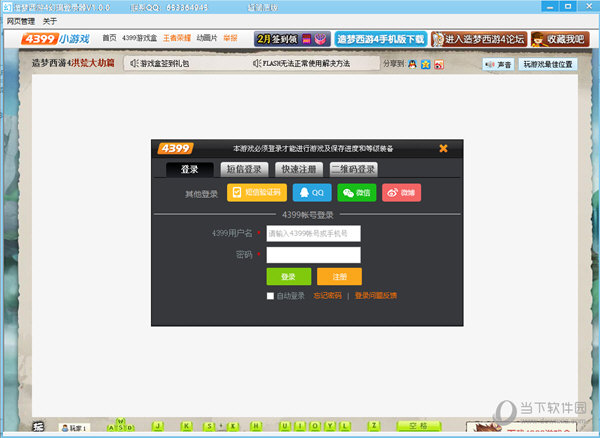This screenshot has width=600, height=438.
Task: Click the 玩家1 player indicator
Action: (x=74, y=428)
